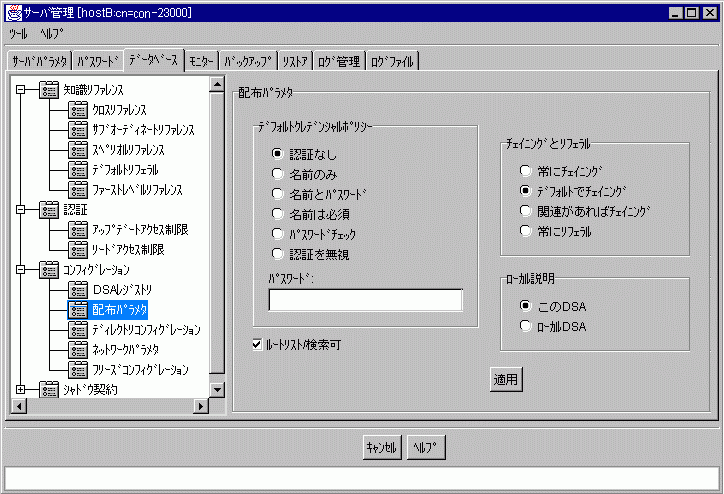
Task: Switch to the サーバパラメタ tab
Action: click(x=40, y=61)
